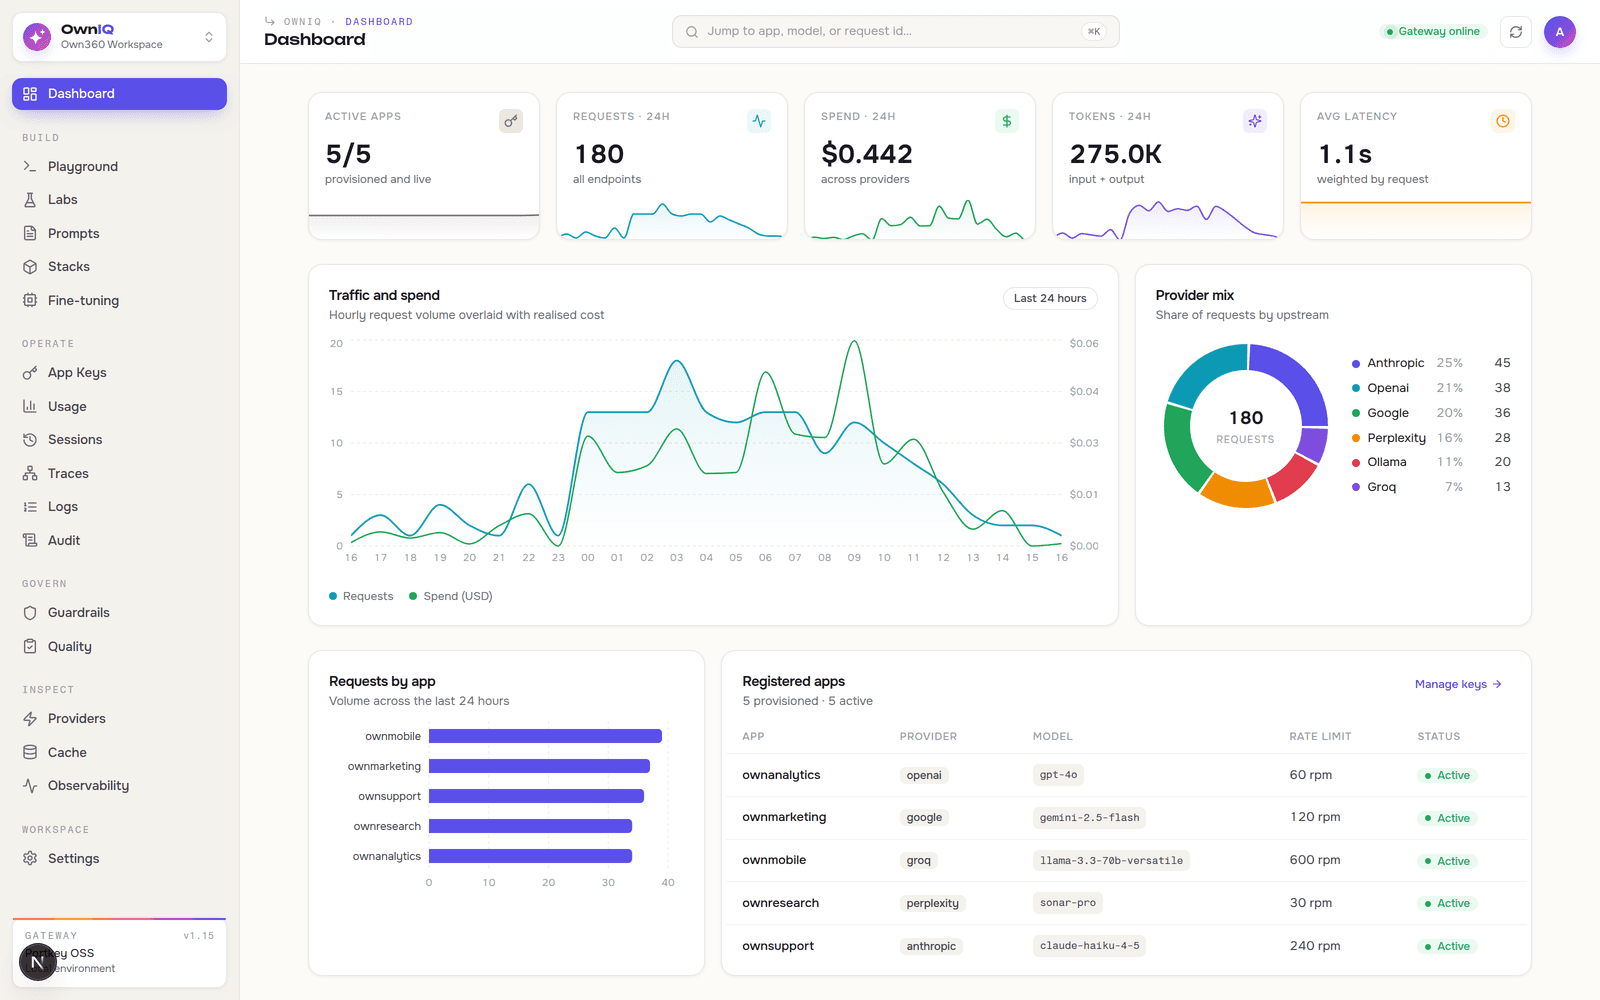The height and width of the screenshot is (1000, 1600).
Task: Click the Providers lightning icon
Action: click(x=30, y=719)
